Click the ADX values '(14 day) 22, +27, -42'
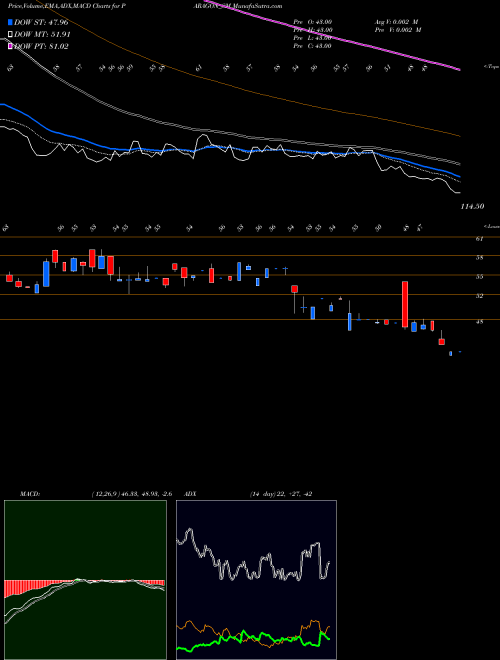The image size is (500, 660). pyautogui.click(x=280, y=494)
